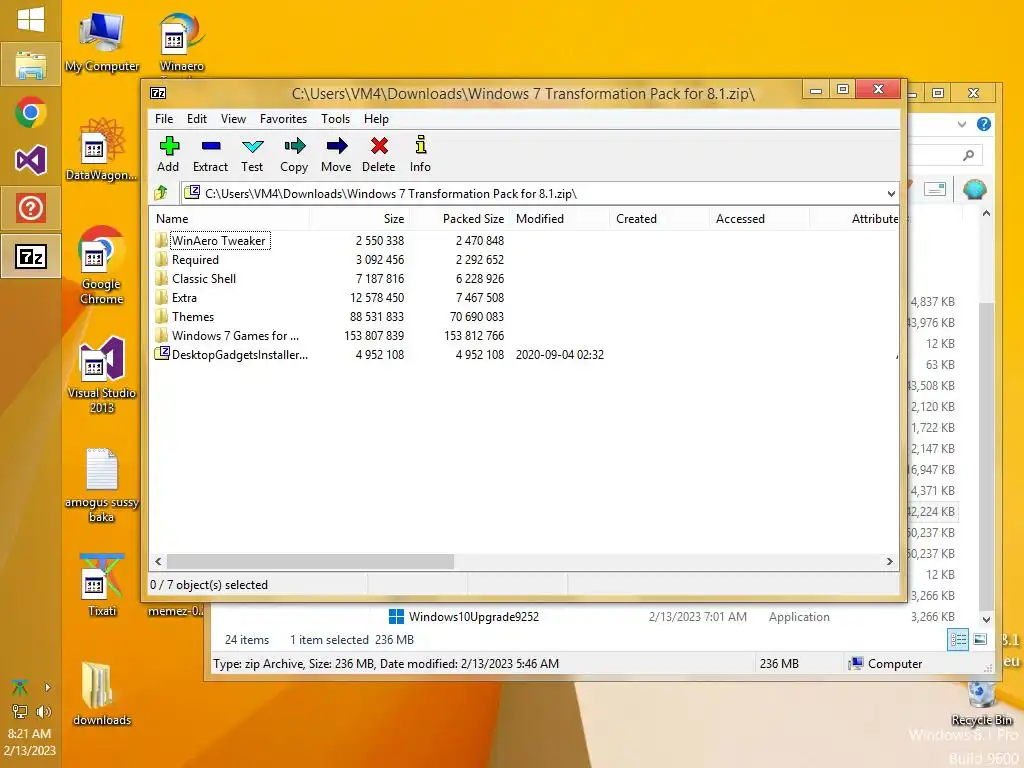Sort by Packed Size column
Screen dimensions: 1024x768
pos(458,219)
